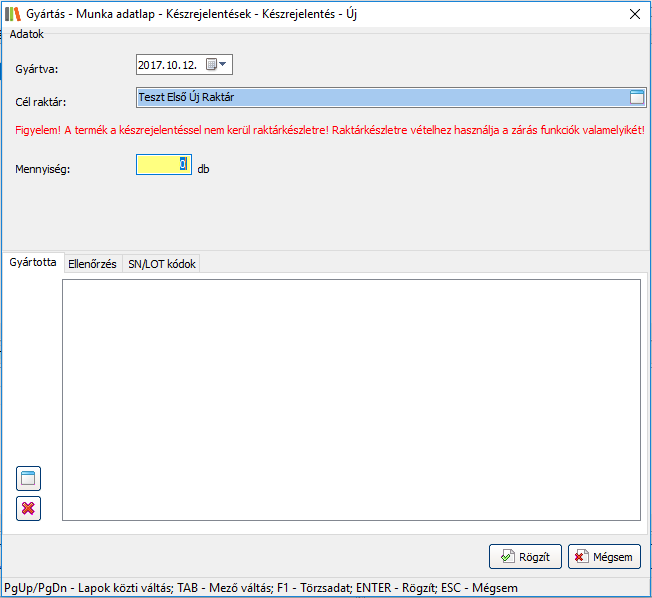Click inside the empty Gyártotta list area
This screenshot has width=652, height=598.
pos(350,400)
